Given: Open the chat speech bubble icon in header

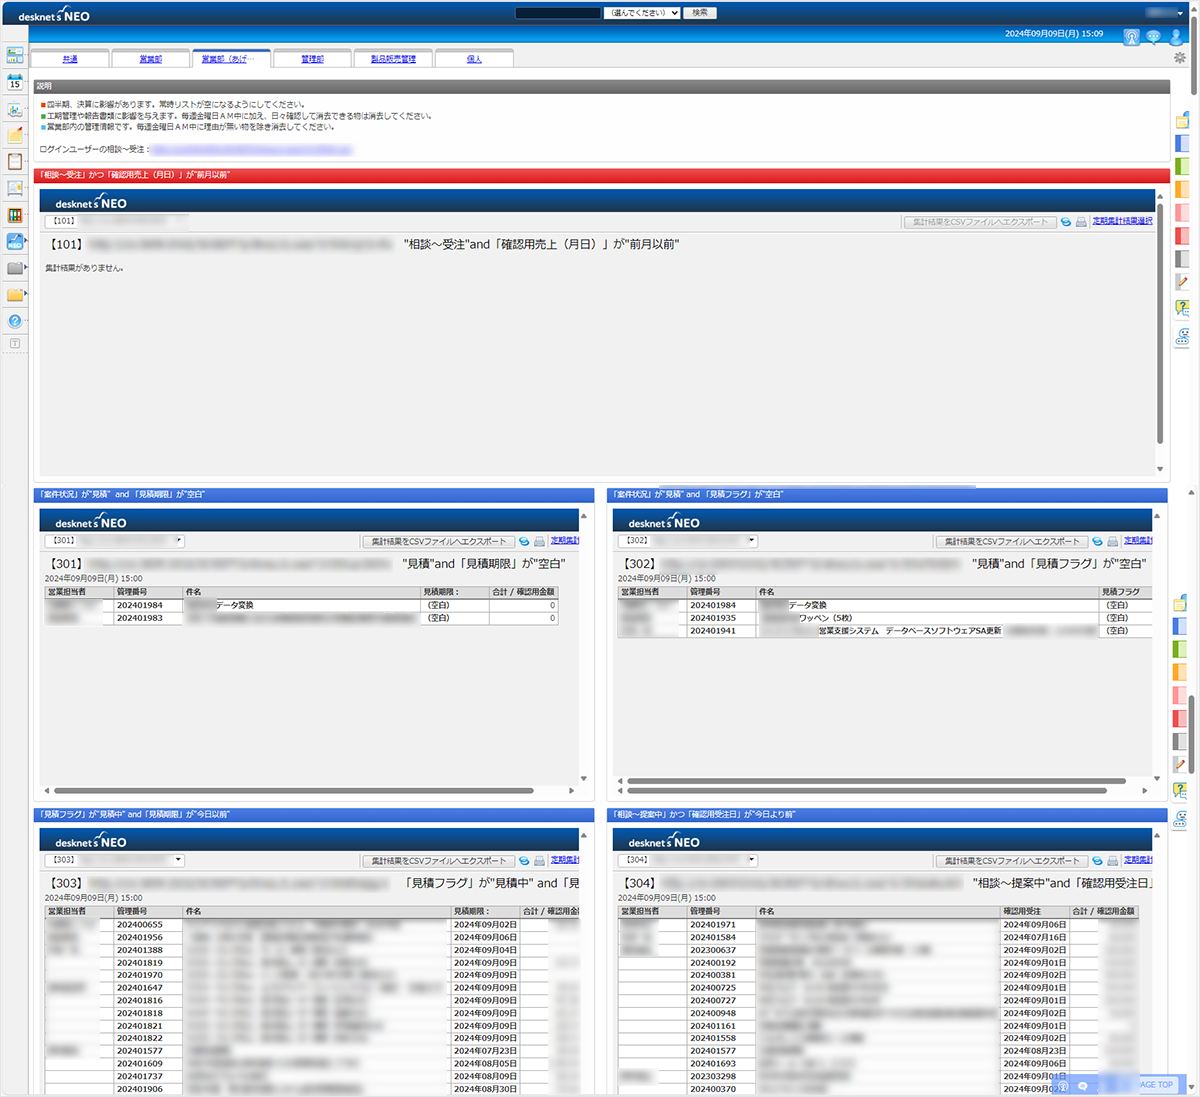Looking at the screenshot, I should tap(1153, 37).
